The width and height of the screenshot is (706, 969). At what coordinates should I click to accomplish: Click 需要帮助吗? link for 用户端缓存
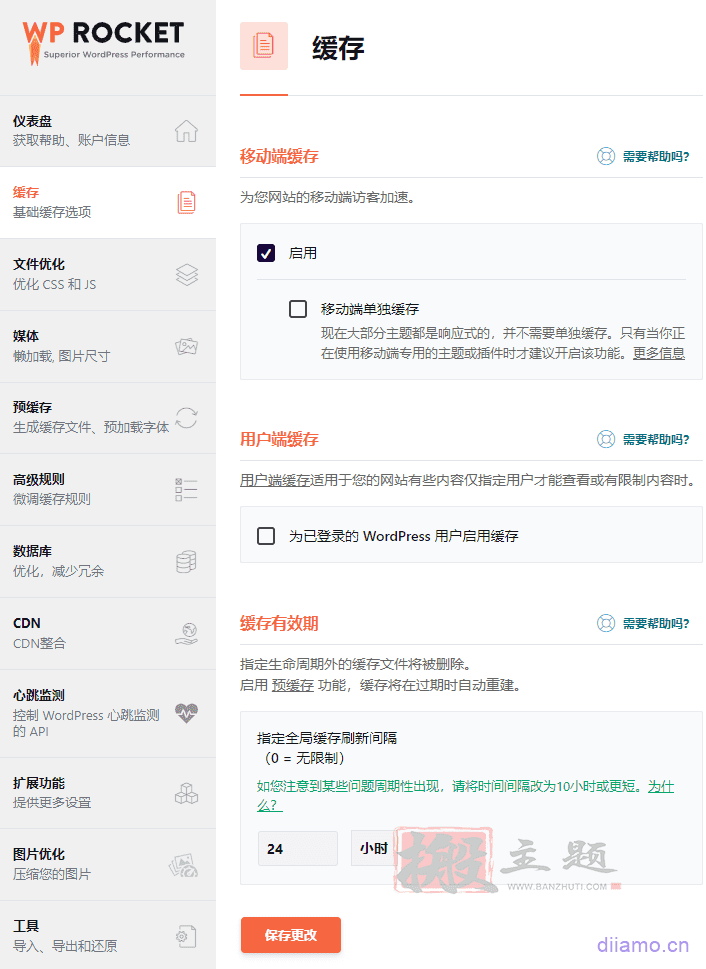655,439
